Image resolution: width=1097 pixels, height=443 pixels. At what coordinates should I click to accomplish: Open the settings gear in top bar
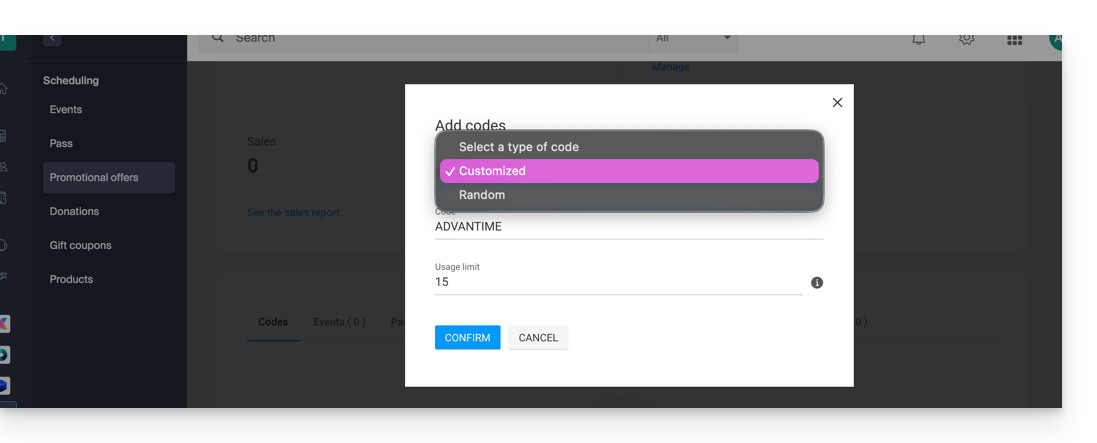[966, 40]
